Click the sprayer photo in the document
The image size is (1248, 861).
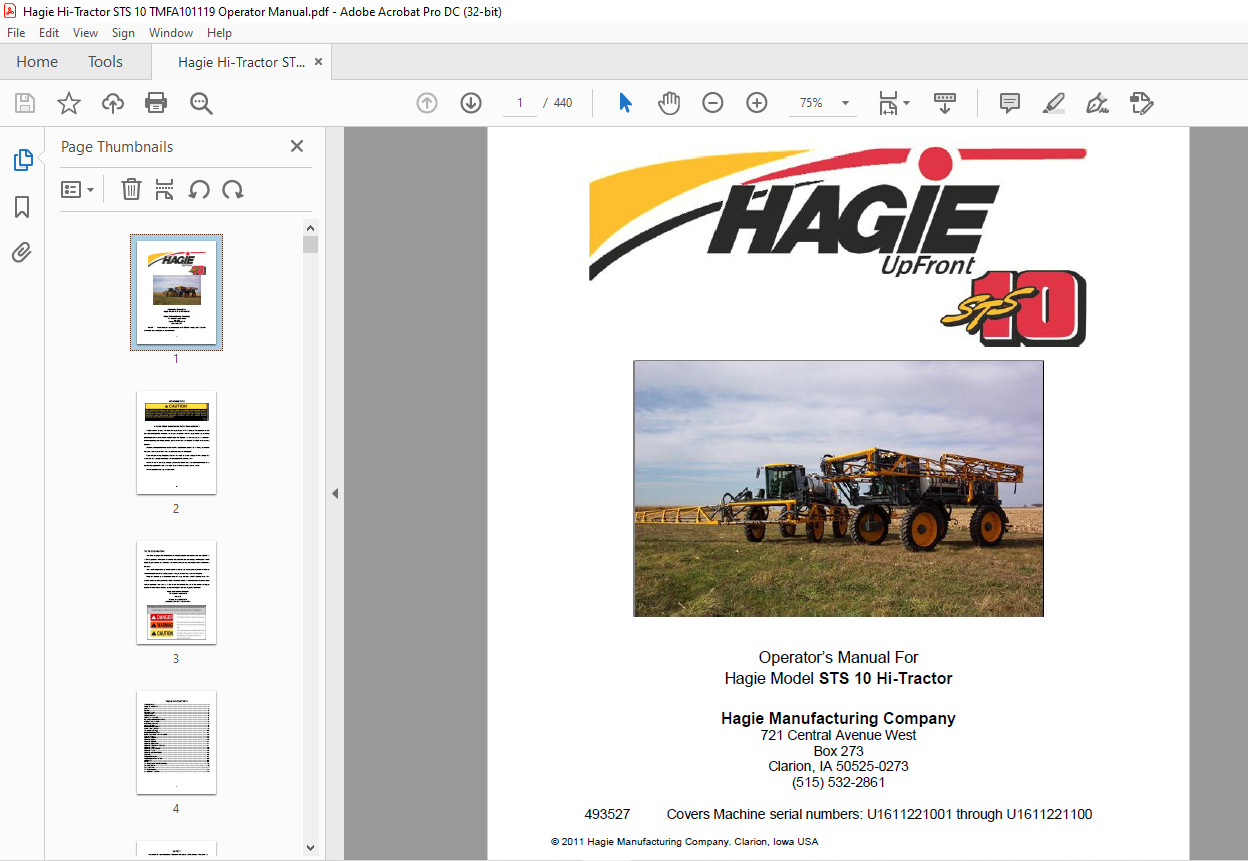pyautogui.click(x=838, y=488)
